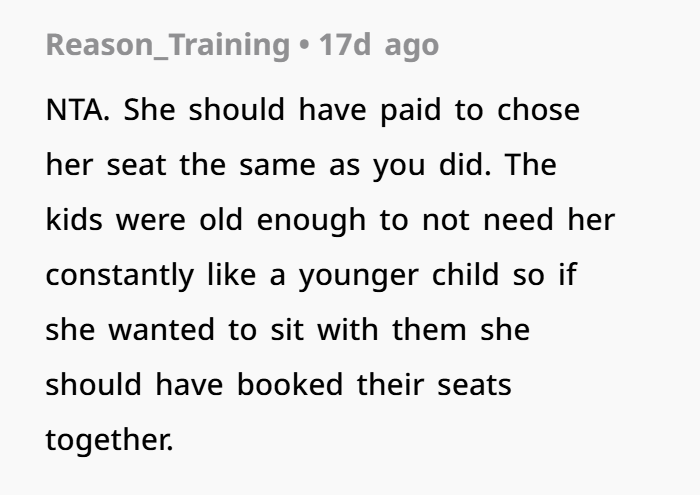Click the word "NTA" starting the comment
Viewport: 700px width, 495px height.
pos(77,110)
